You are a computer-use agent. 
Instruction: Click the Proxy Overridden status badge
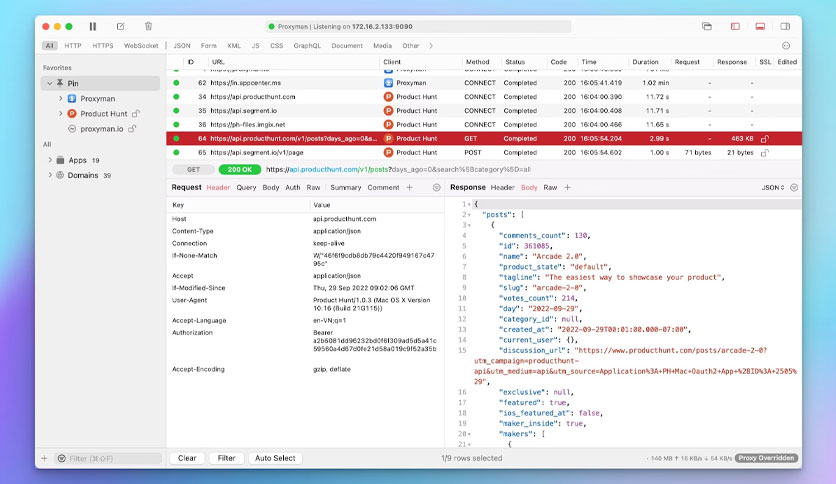pyautogui.click(x=767, y=458)
